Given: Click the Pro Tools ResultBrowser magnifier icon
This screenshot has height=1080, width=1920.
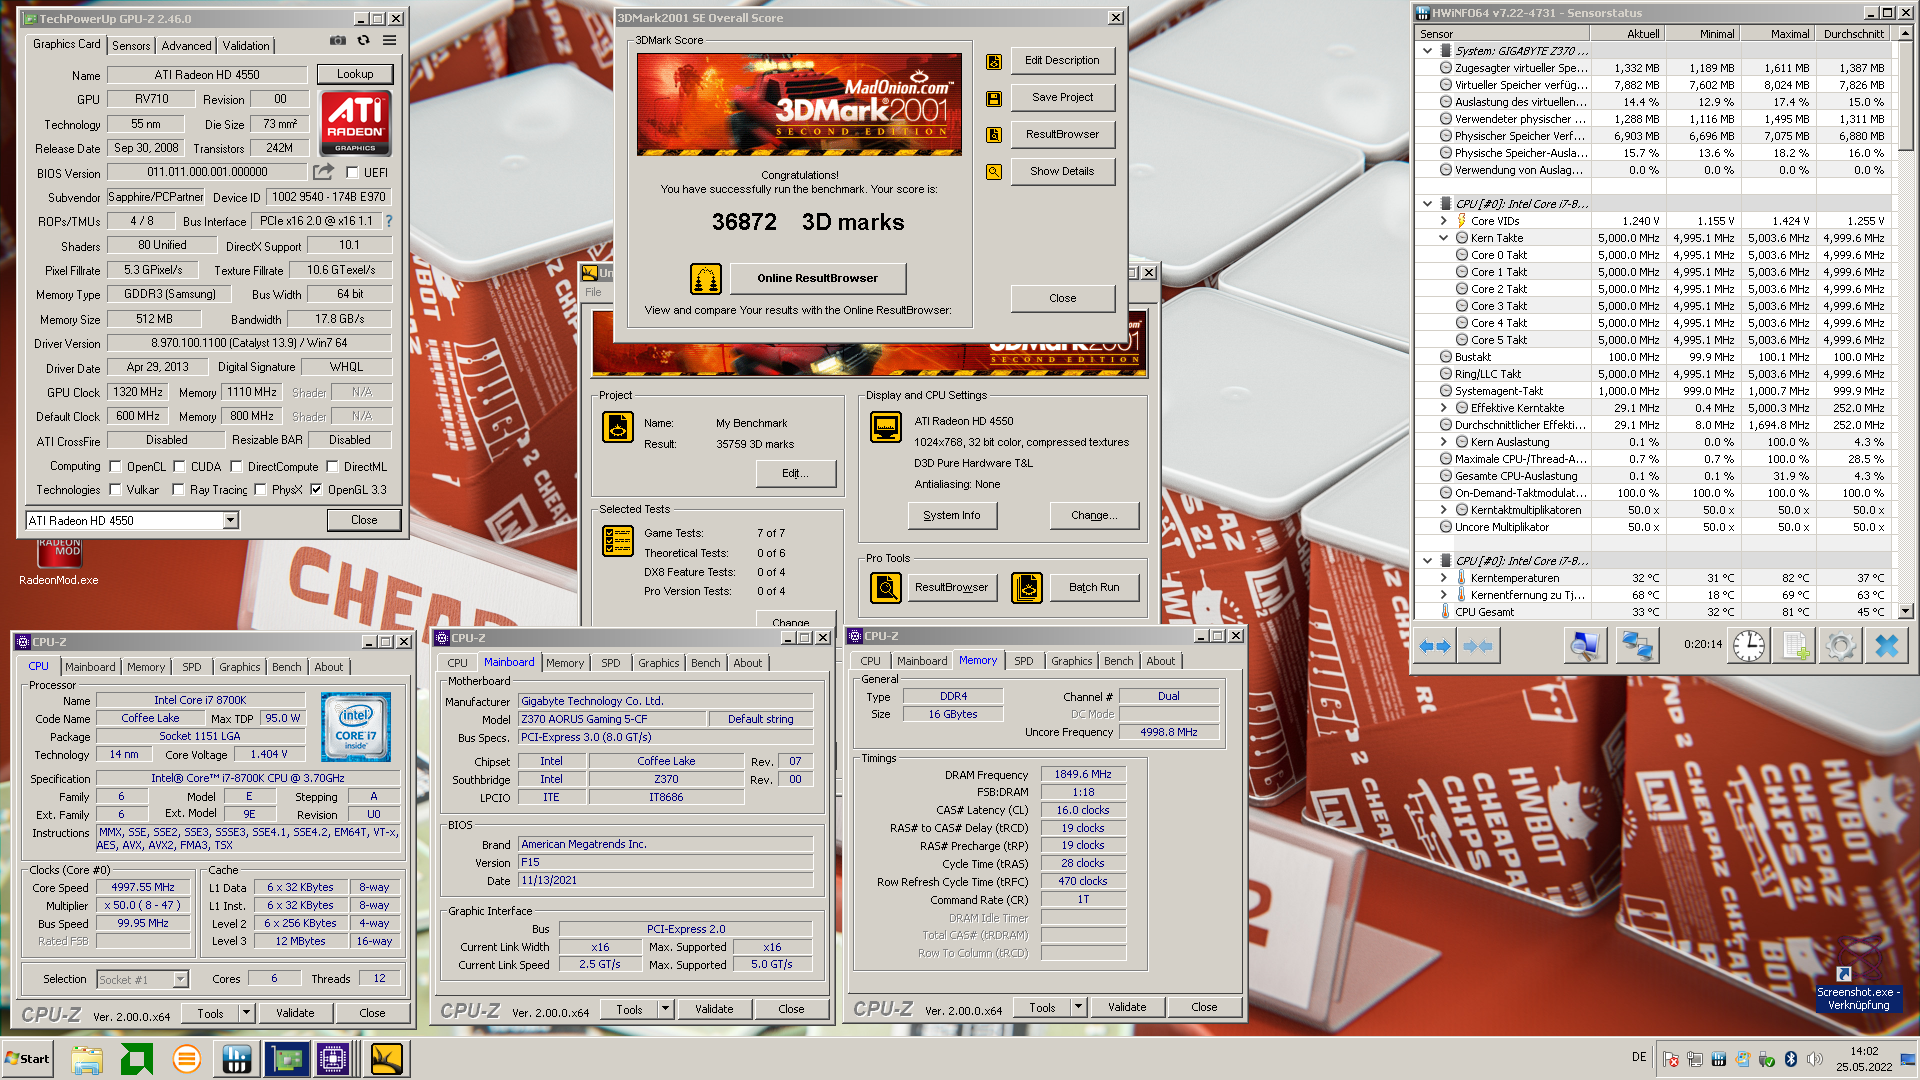Looking at the screenshot, I should pyautogui.click(x=886, y=588).
